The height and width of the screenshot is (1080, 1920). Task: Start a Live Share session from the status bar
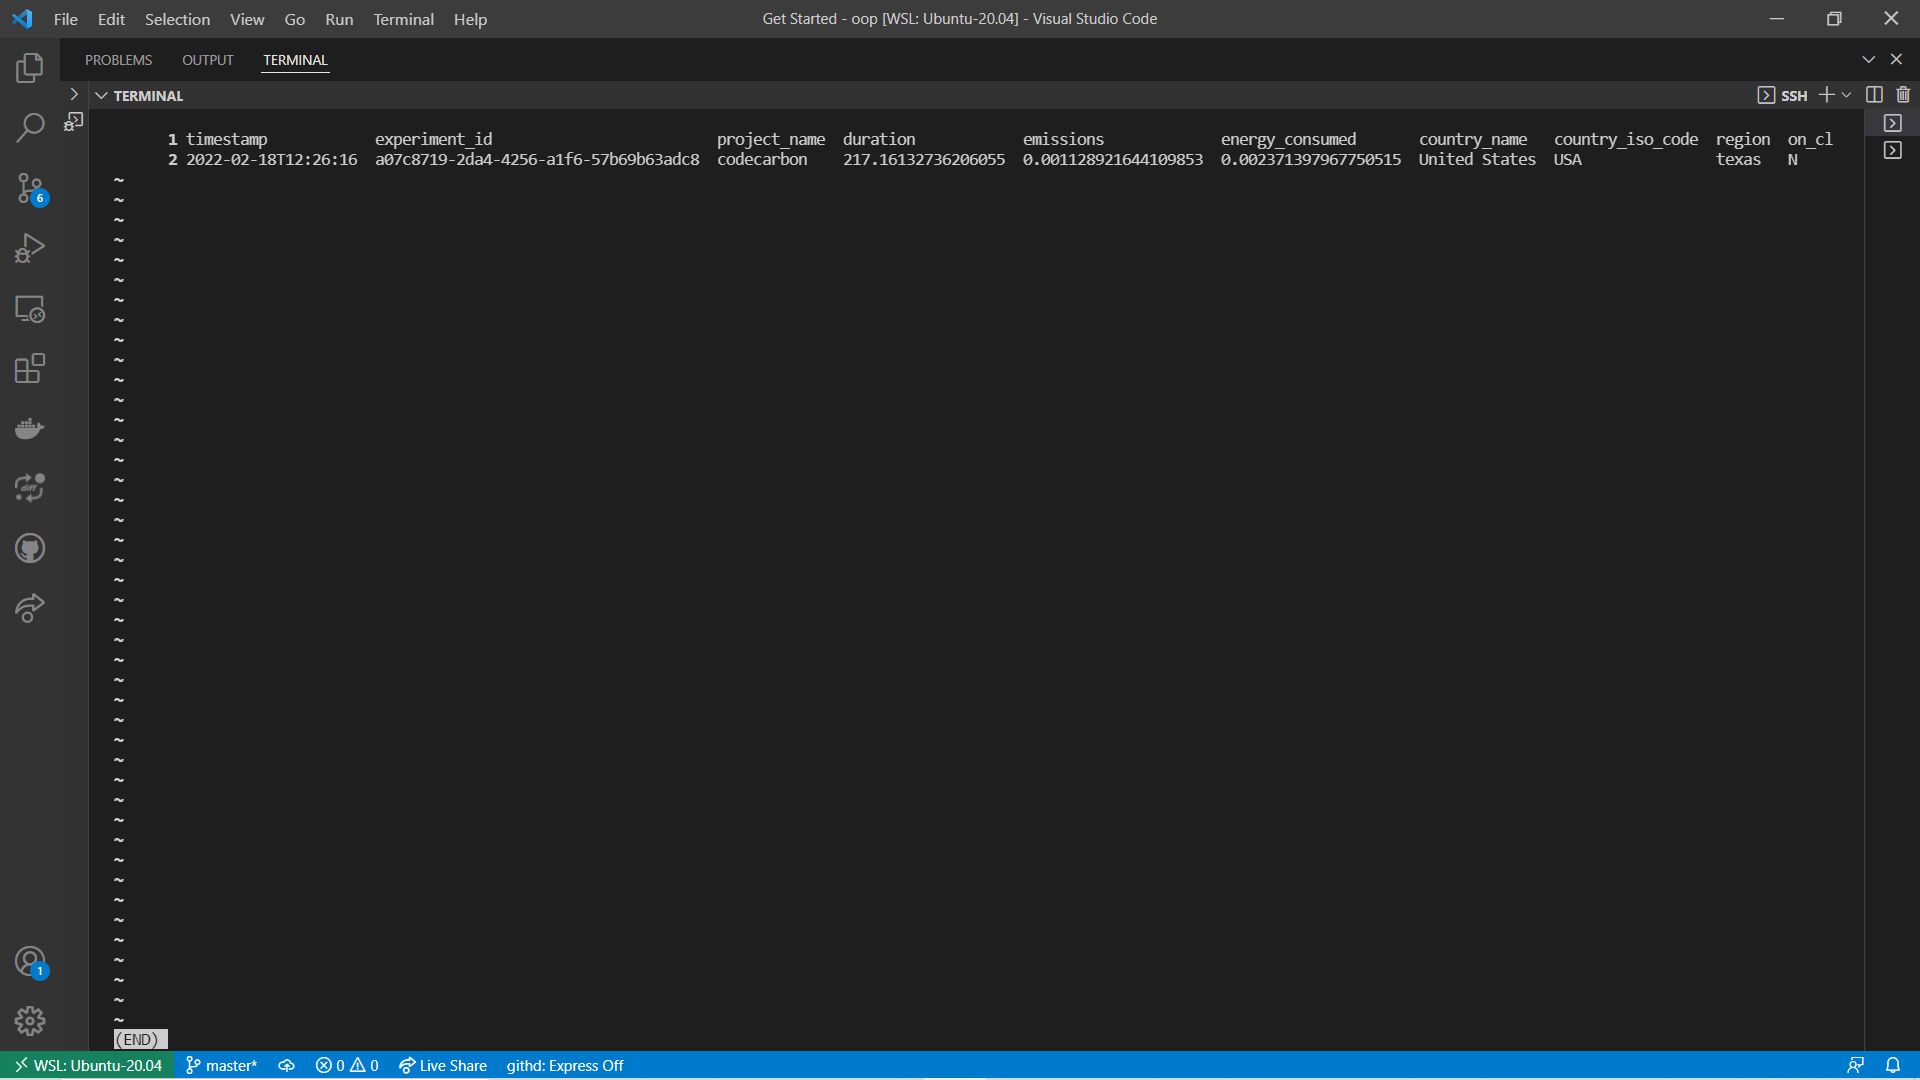443,1065
